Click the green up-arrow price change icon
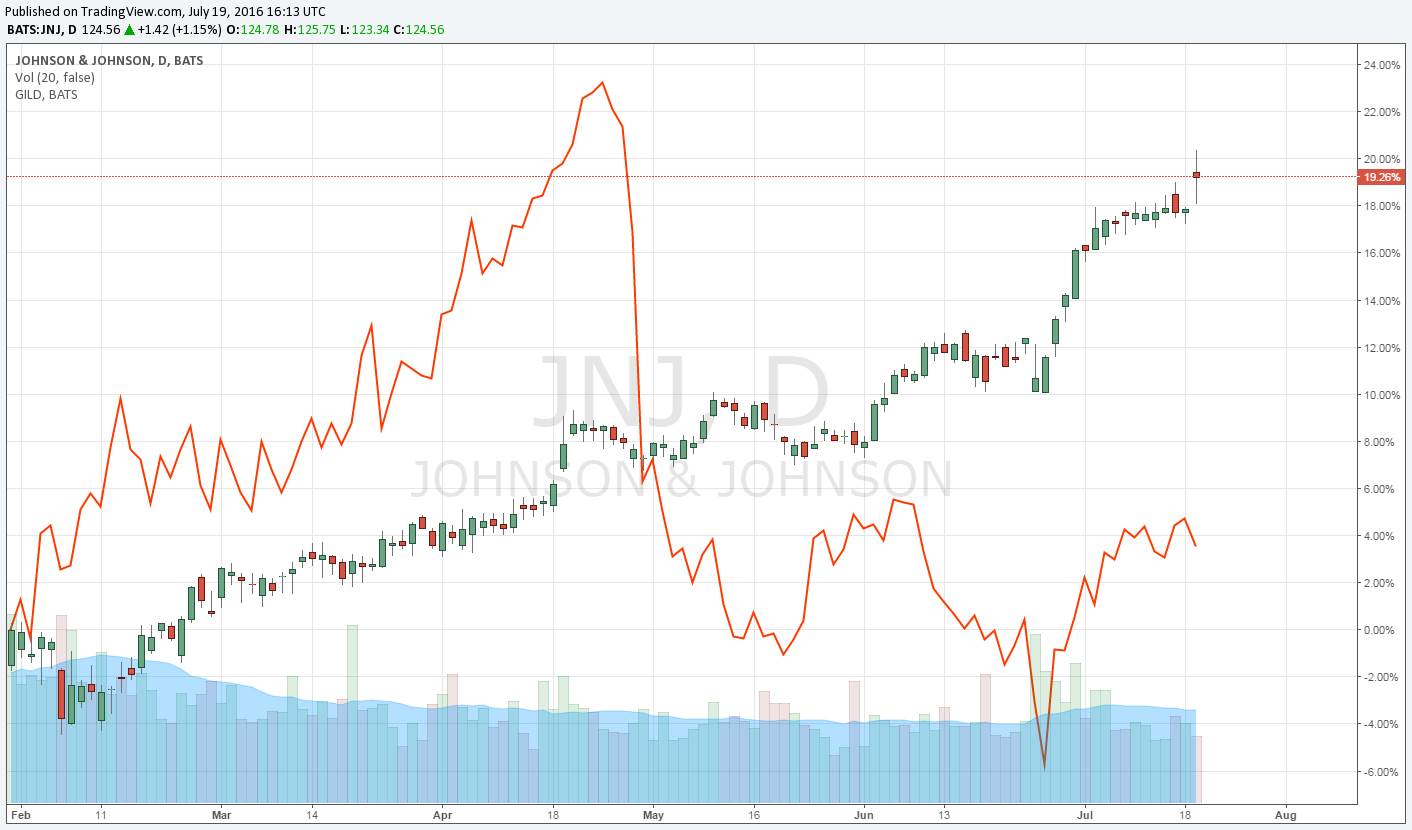Screen dimensions: 1412x830 pos(129,30)
